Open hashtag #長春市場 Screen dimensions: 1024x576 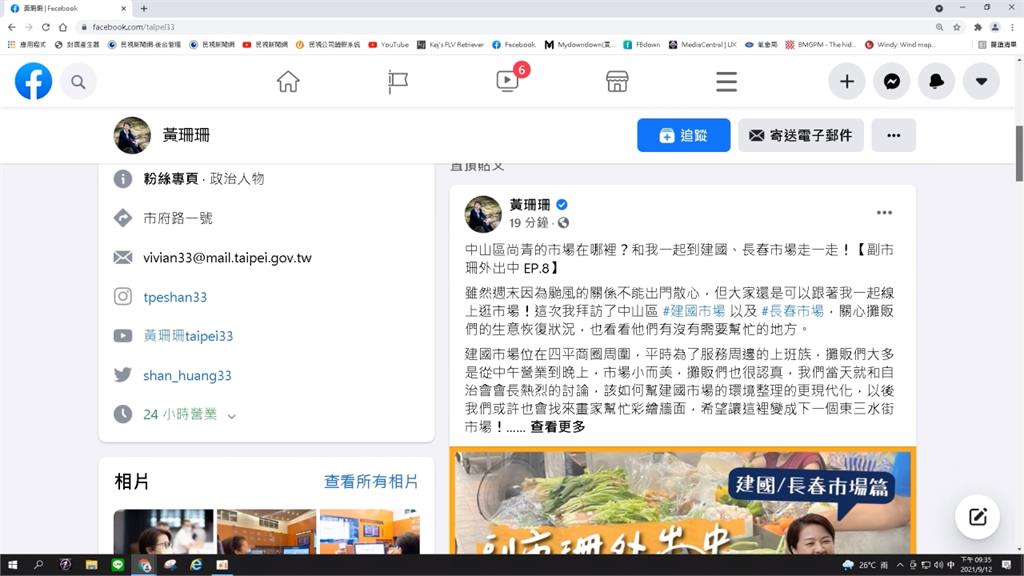[x=792, y=311]
